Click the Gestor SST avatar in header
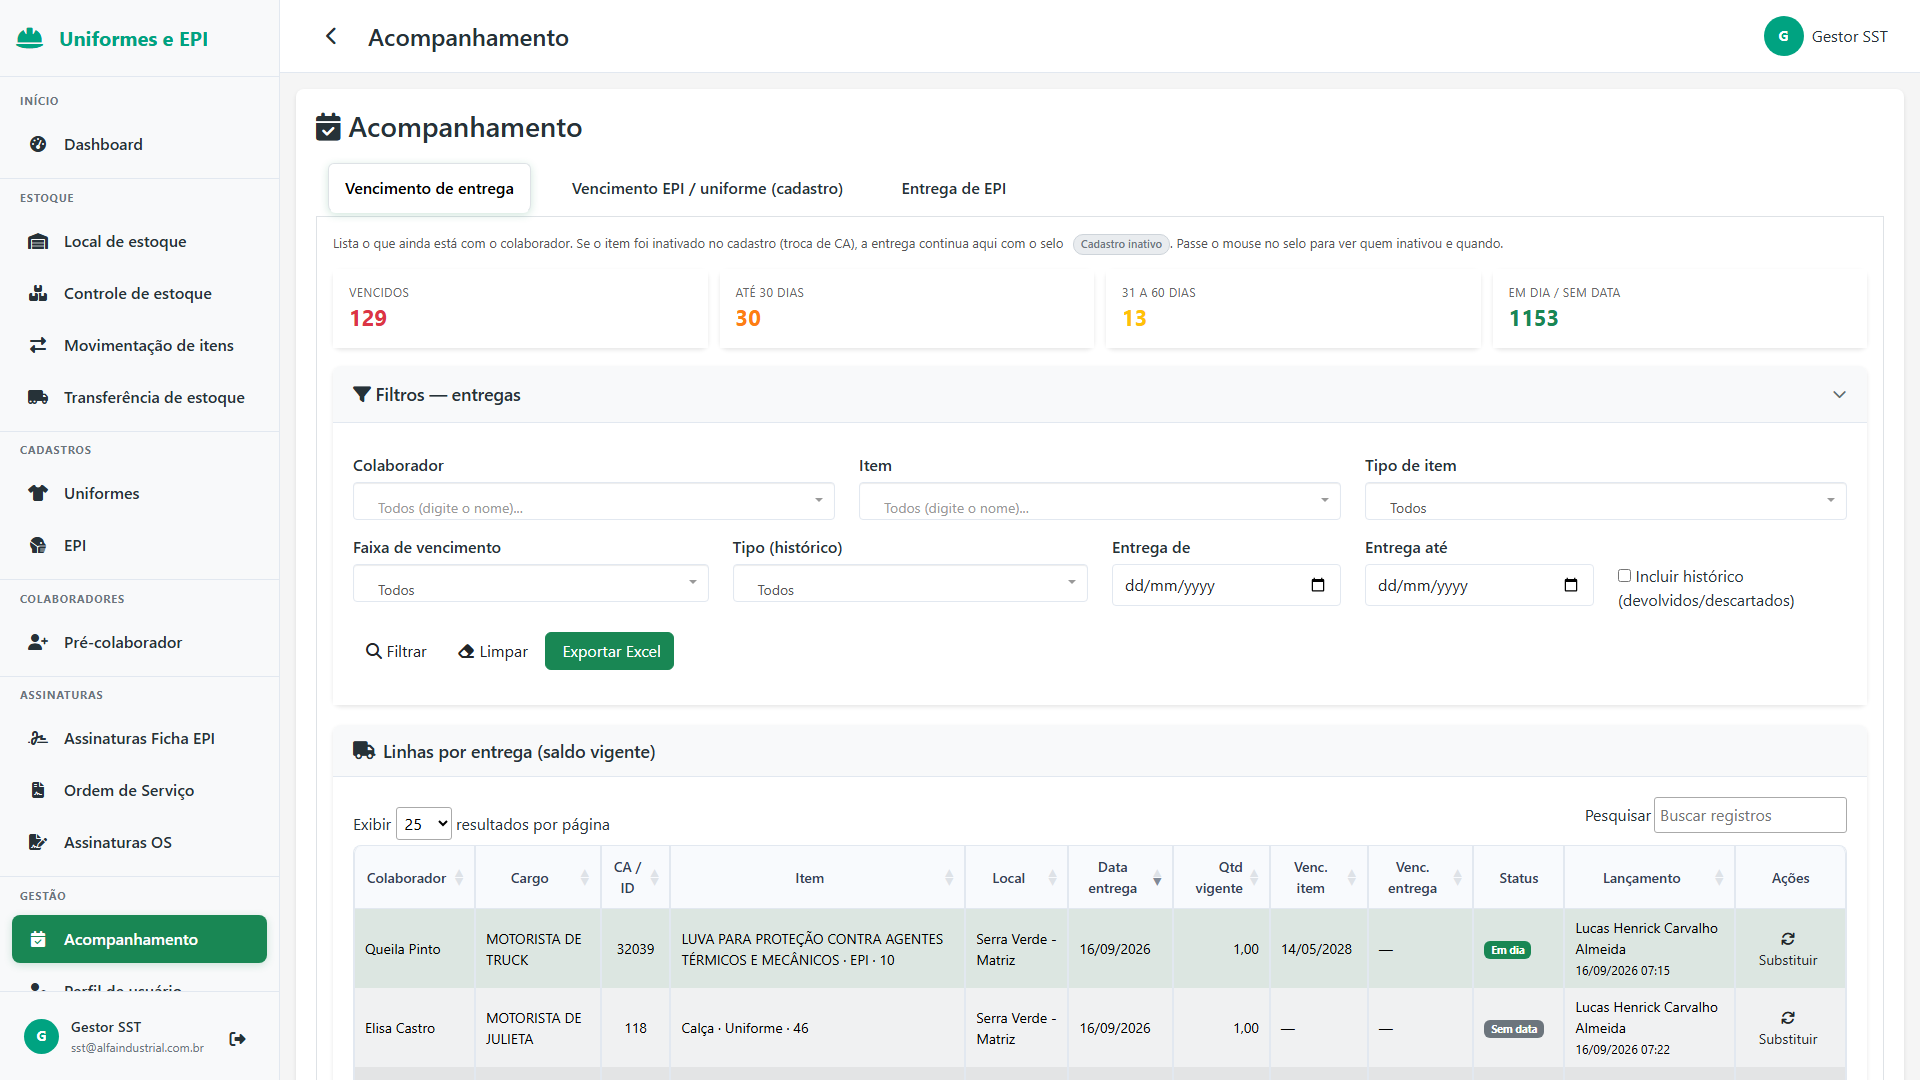Screen dimensions: 1920x1080 pos(1783,37)
